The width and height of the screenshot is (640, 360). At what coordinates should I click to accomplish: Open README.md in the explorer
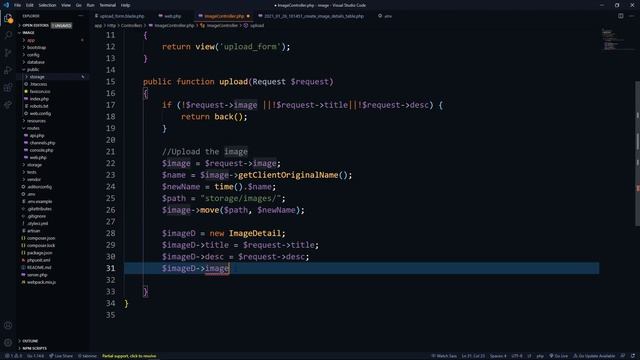coord(52,267)
